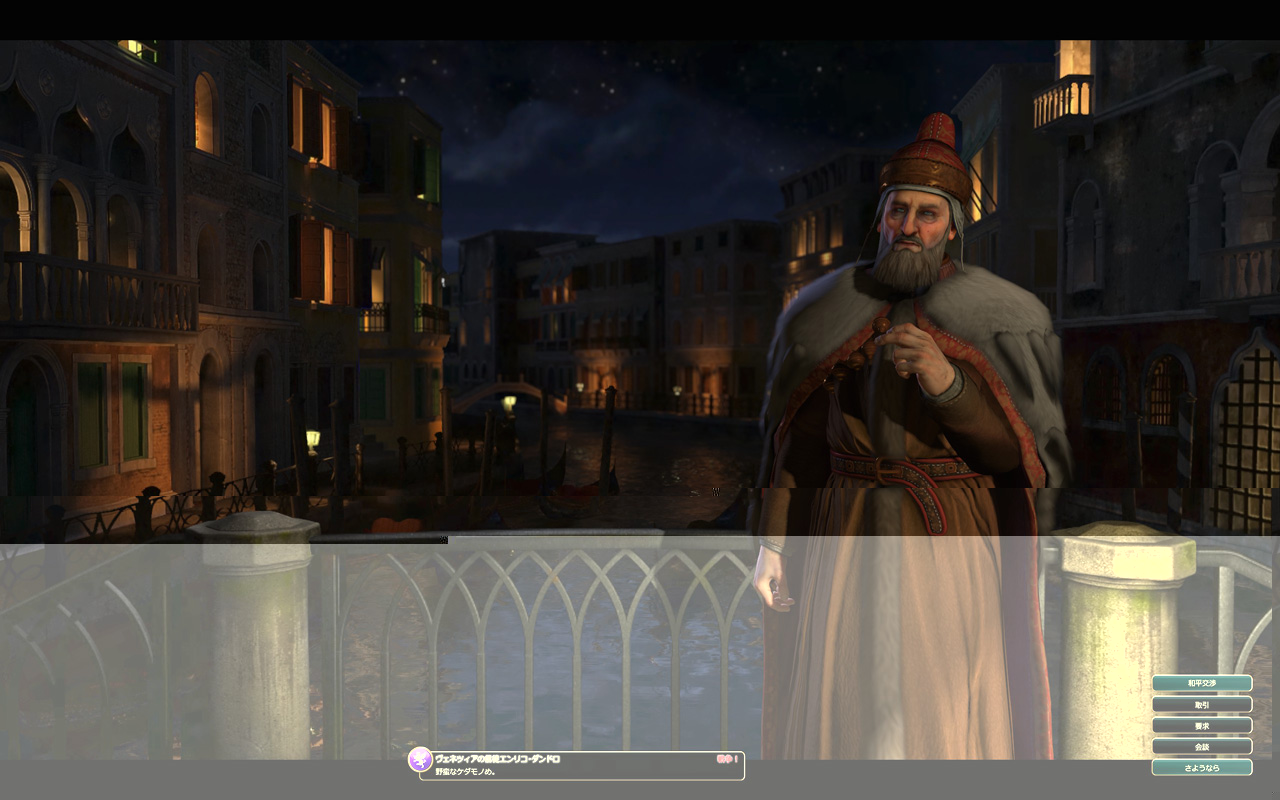Screen dimensions: 1280x800
Task: Click the glowing street lamp on left quay
Action: [x=313, y=438]
